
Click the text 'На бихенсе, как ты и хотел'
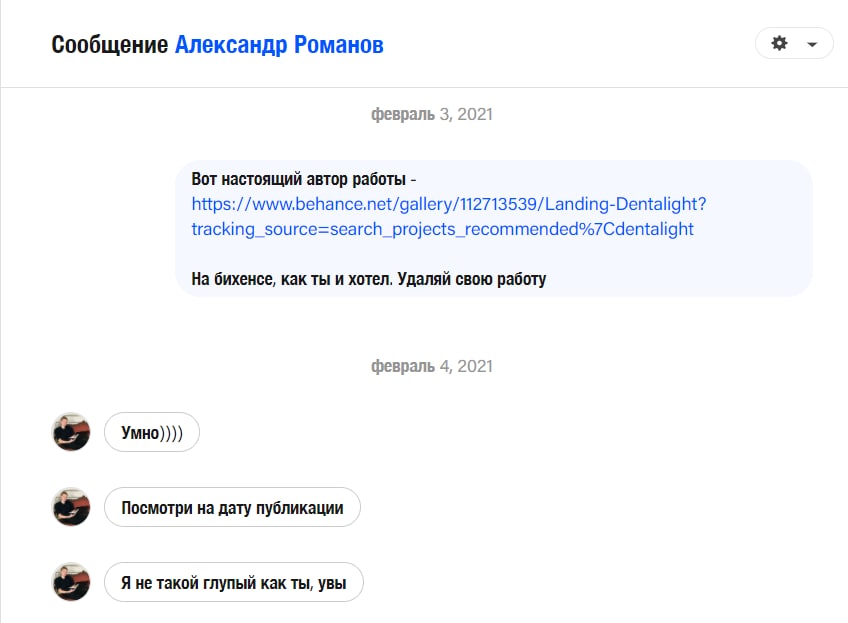click(292, 279)
